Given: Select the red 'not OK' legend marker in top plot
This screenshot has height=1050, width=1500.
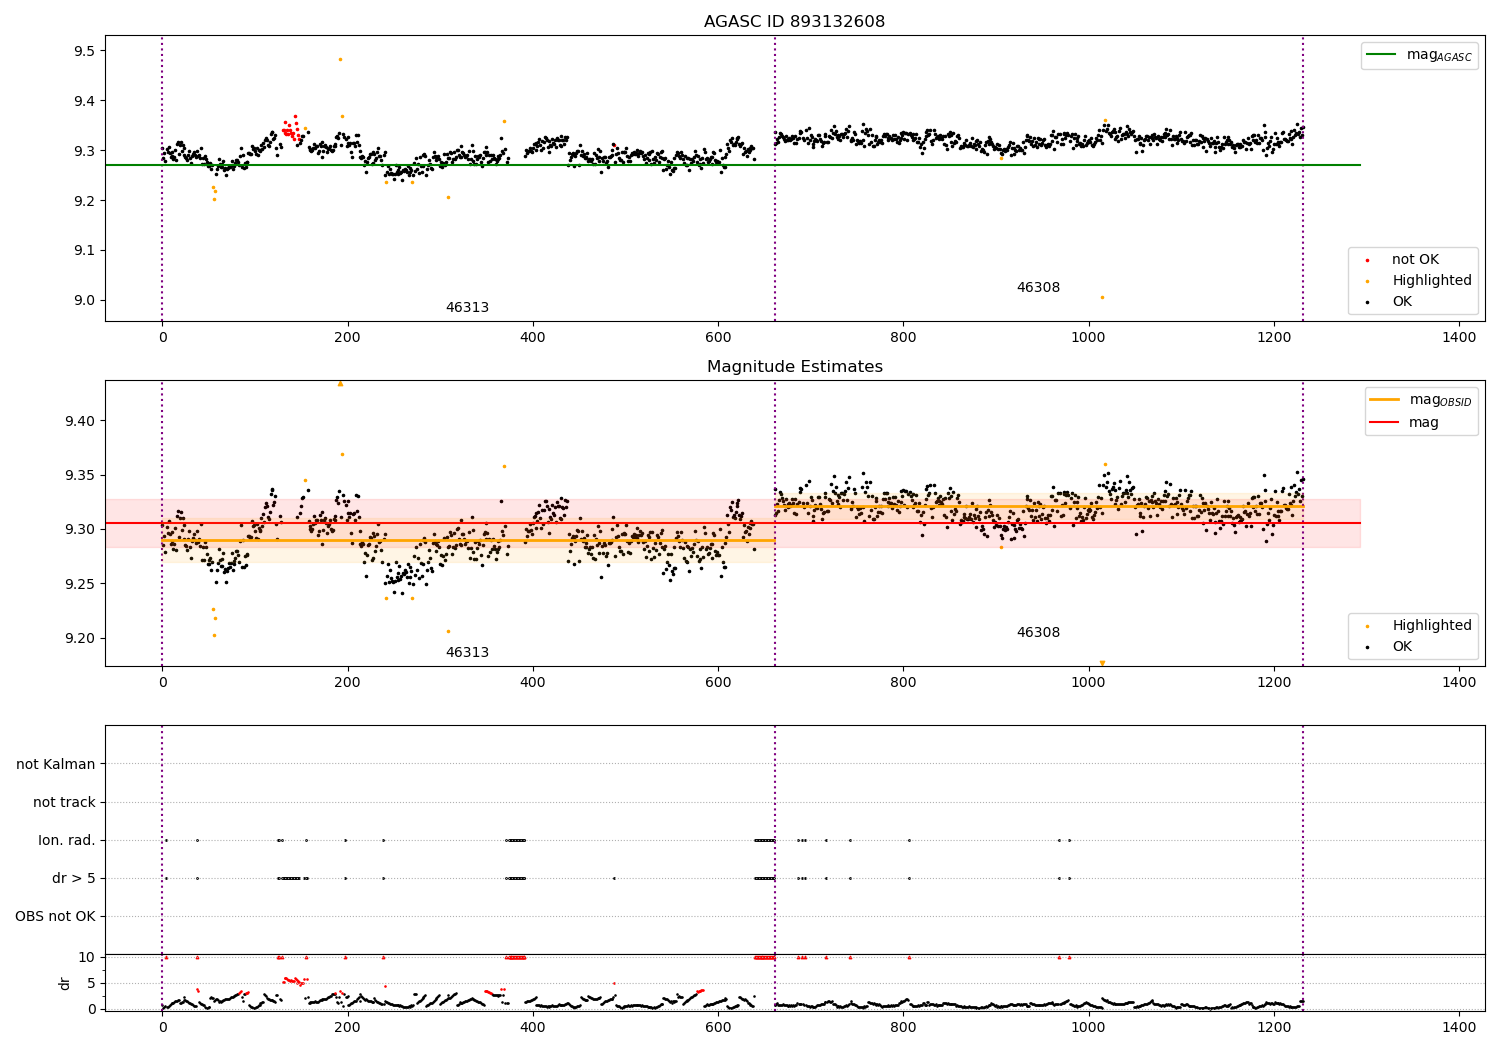Looking at the screenshot, I should coord(1367,260).
